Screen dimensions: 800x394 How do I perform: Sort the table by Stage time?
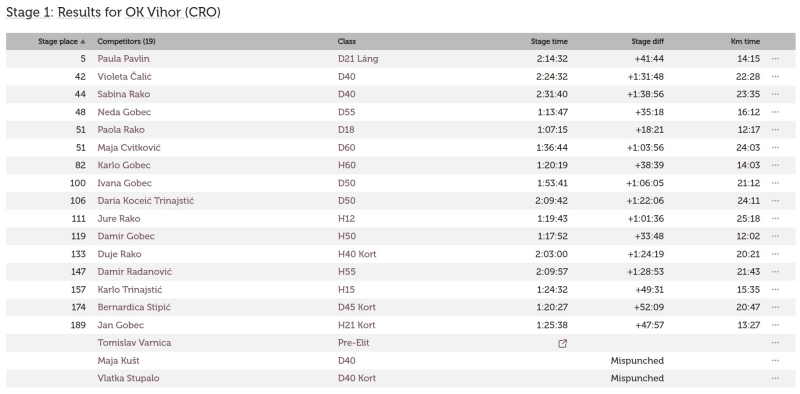coord(549,41)
